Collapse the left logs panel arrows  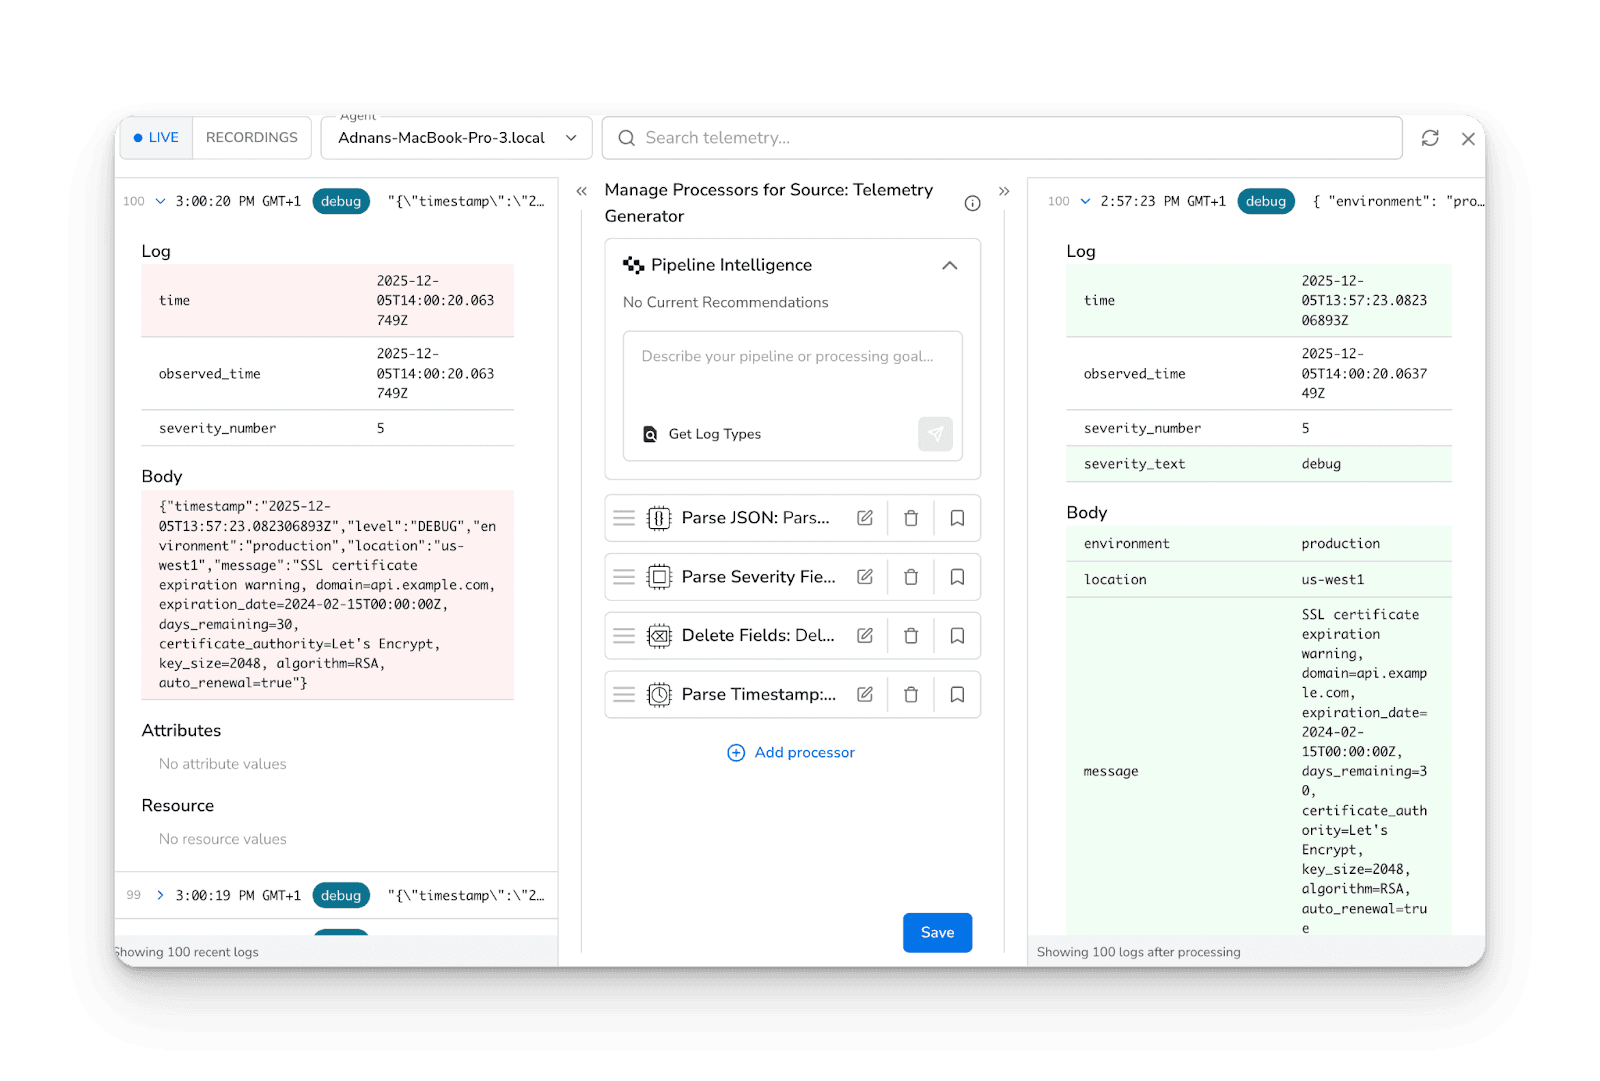click(581, 191)
